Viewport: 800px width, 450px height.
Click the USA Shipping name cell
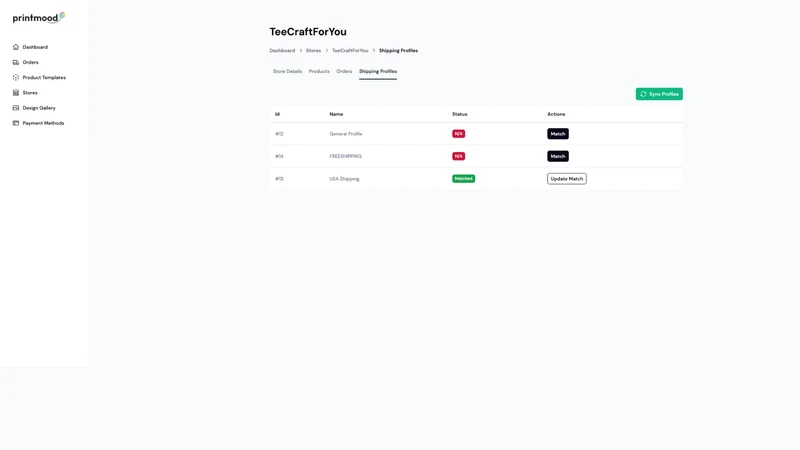pos(344,179)
